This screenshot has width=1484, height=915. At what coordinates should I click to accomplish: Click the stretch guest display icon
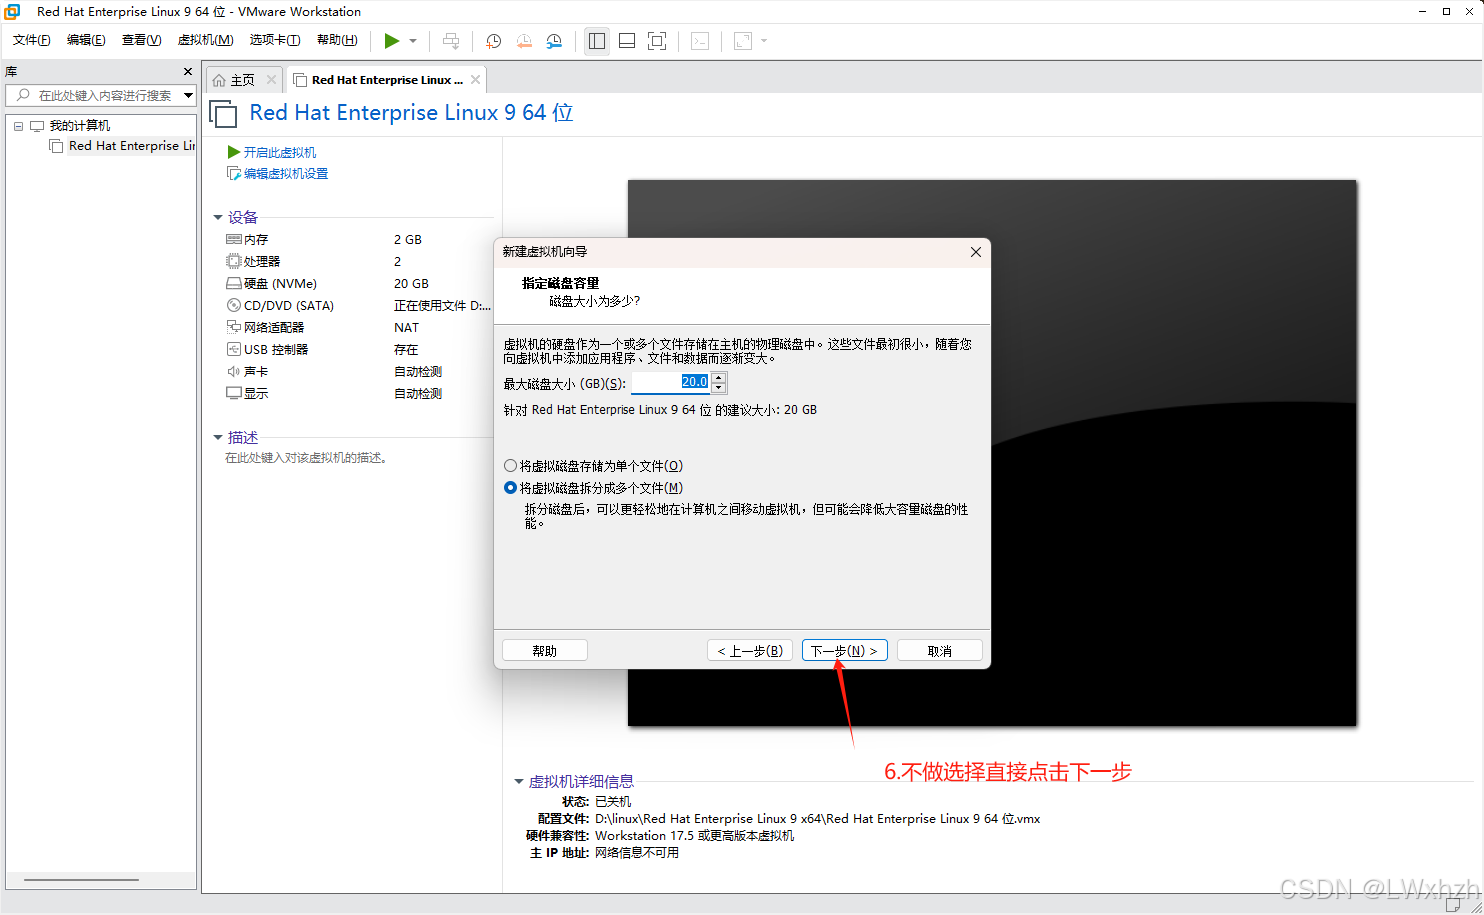pos(743,41)
